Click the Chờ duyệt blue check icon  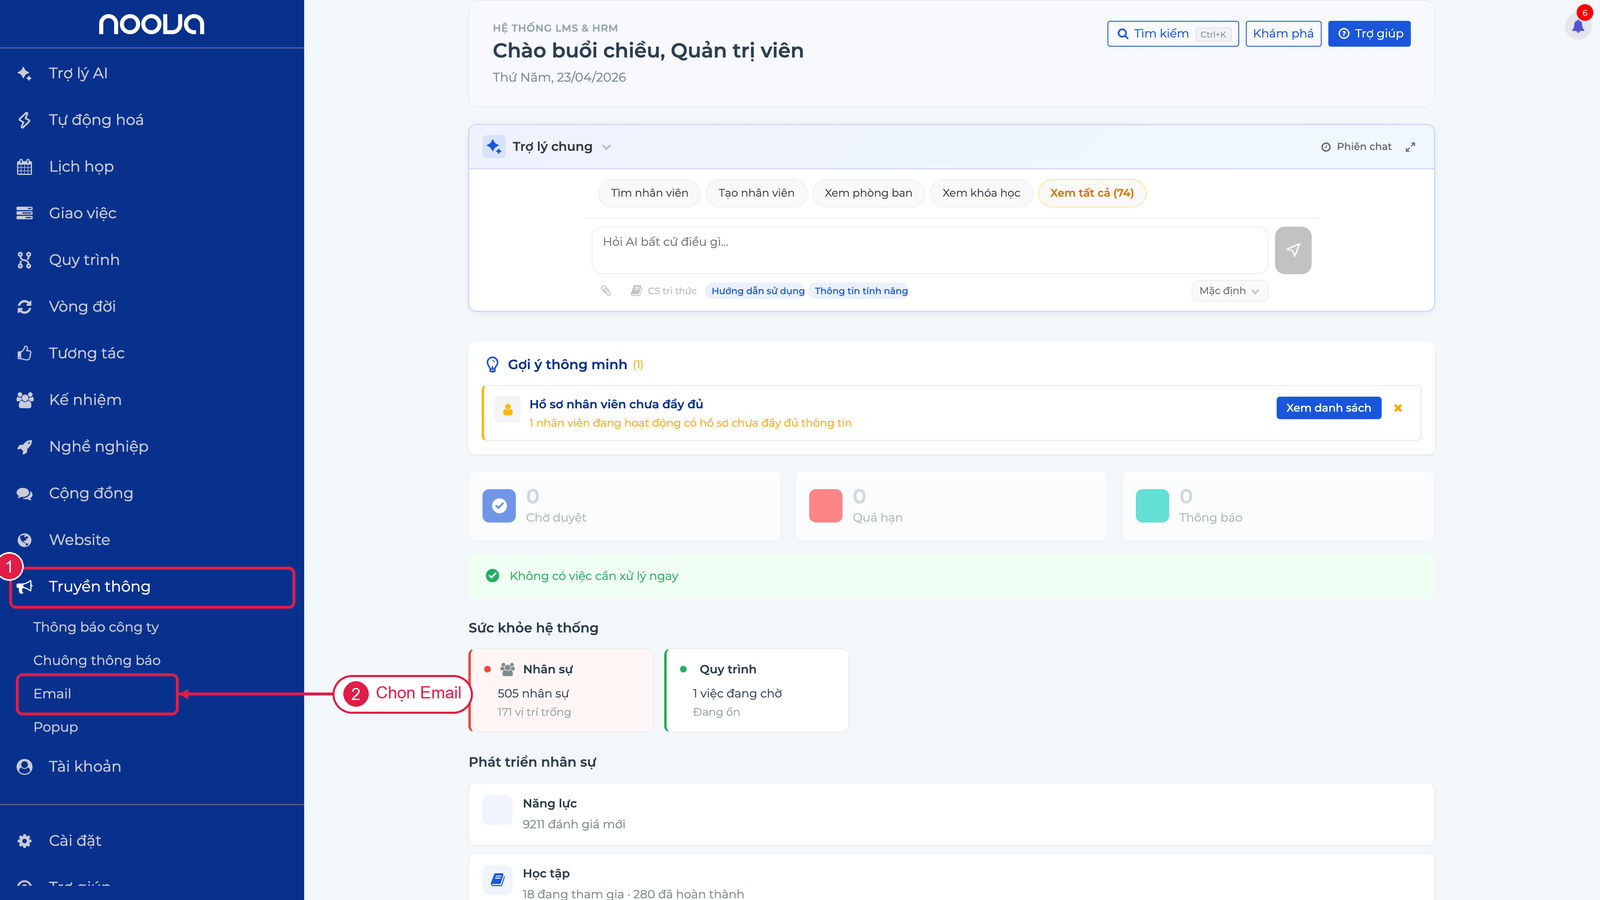pyautogui.click(x=499, y=506)
